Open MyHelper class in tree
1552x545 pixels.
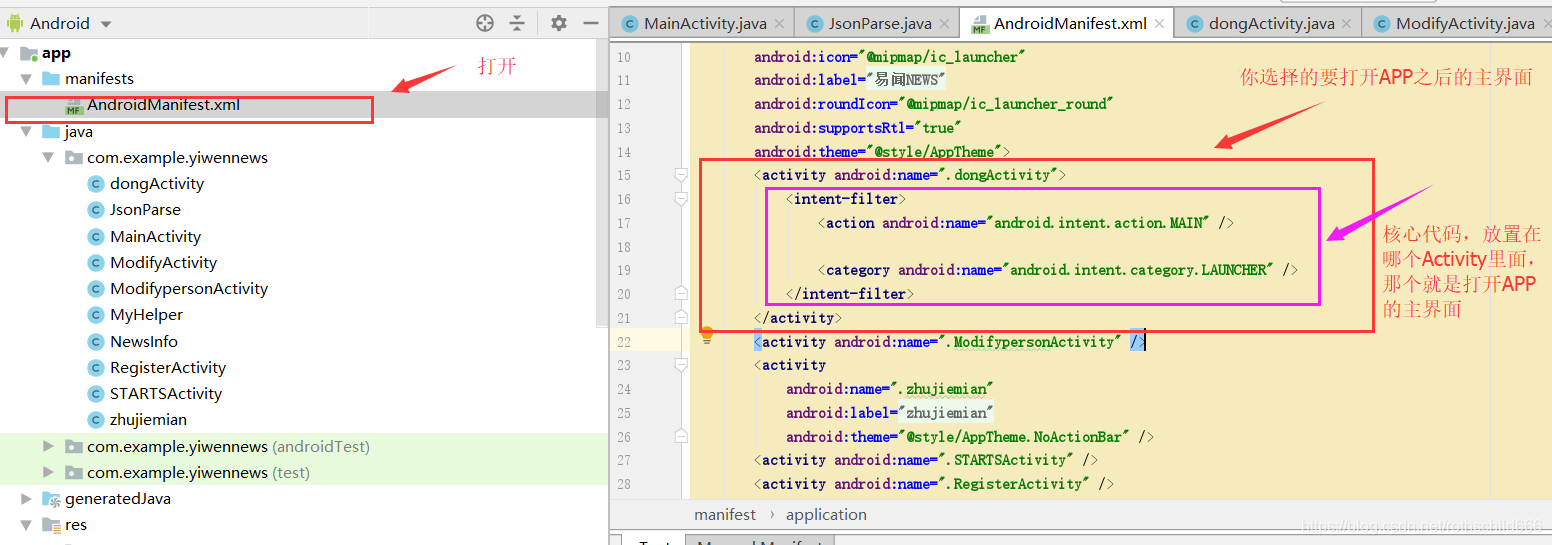tap(146, 315)
